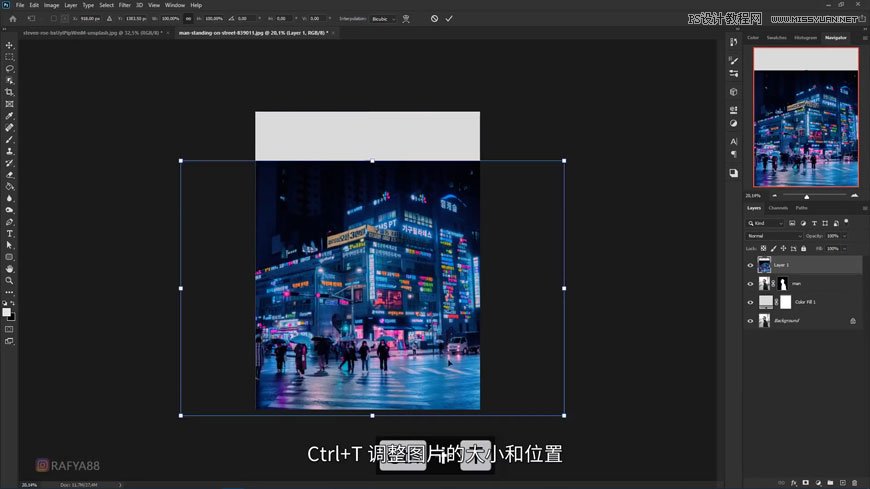870x489 pixels.
Task: Hide the man layer eye
Action: [750, 284]
